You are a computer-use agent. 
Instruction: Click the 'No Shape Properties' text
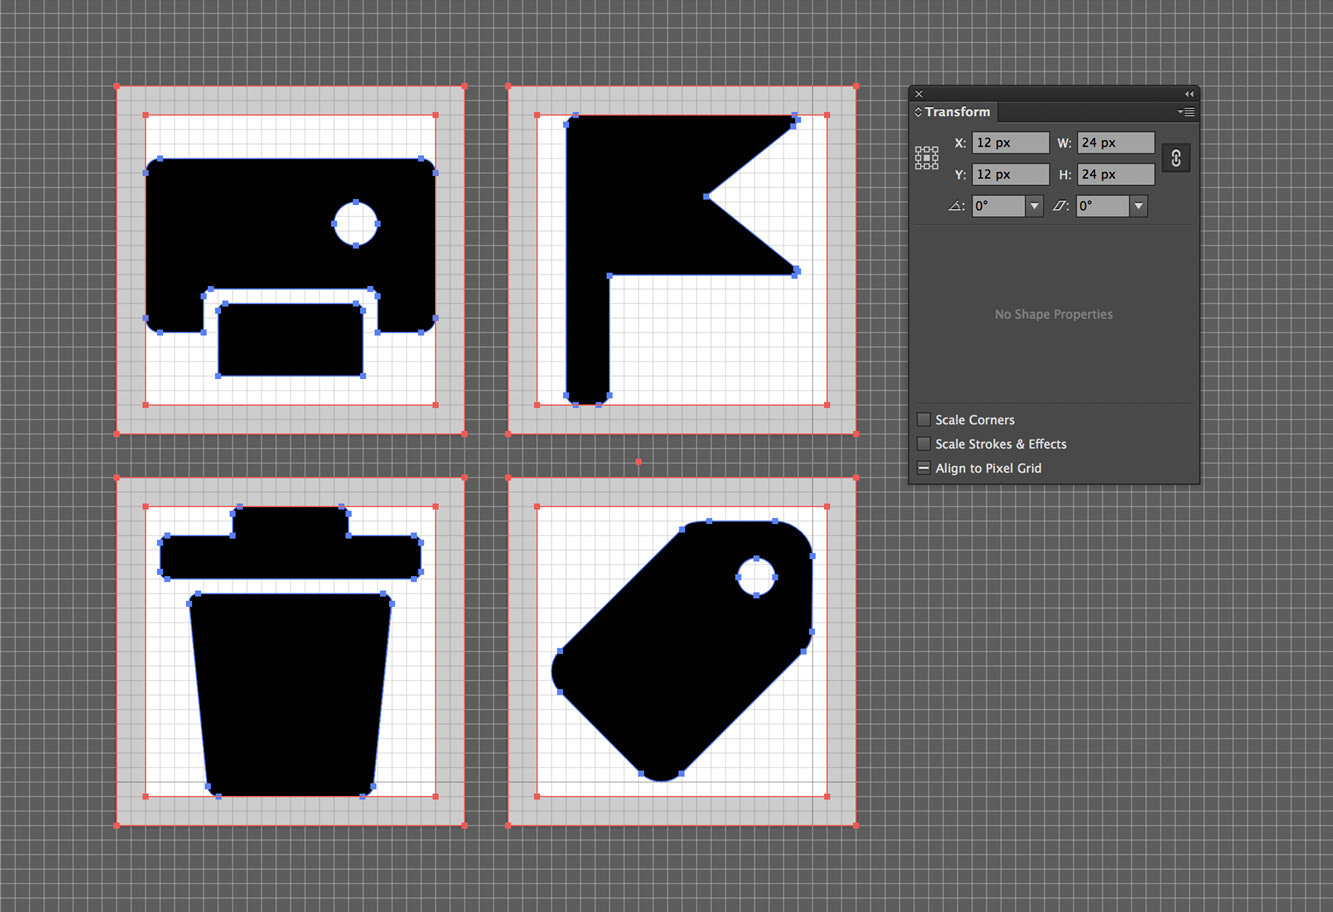point(1053,314)
